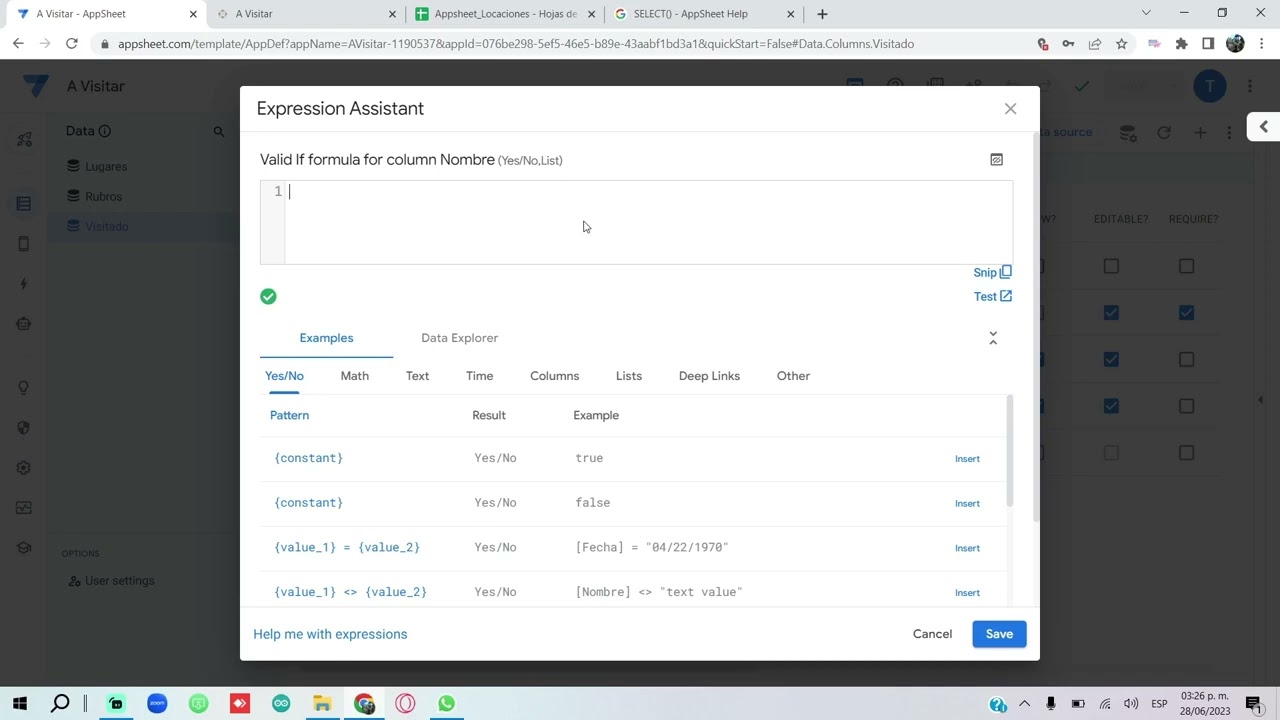The width and height of the screenshot is (1280, 720).
Task: Open the Data section in left rail
Action: click(x=23, y=204)
